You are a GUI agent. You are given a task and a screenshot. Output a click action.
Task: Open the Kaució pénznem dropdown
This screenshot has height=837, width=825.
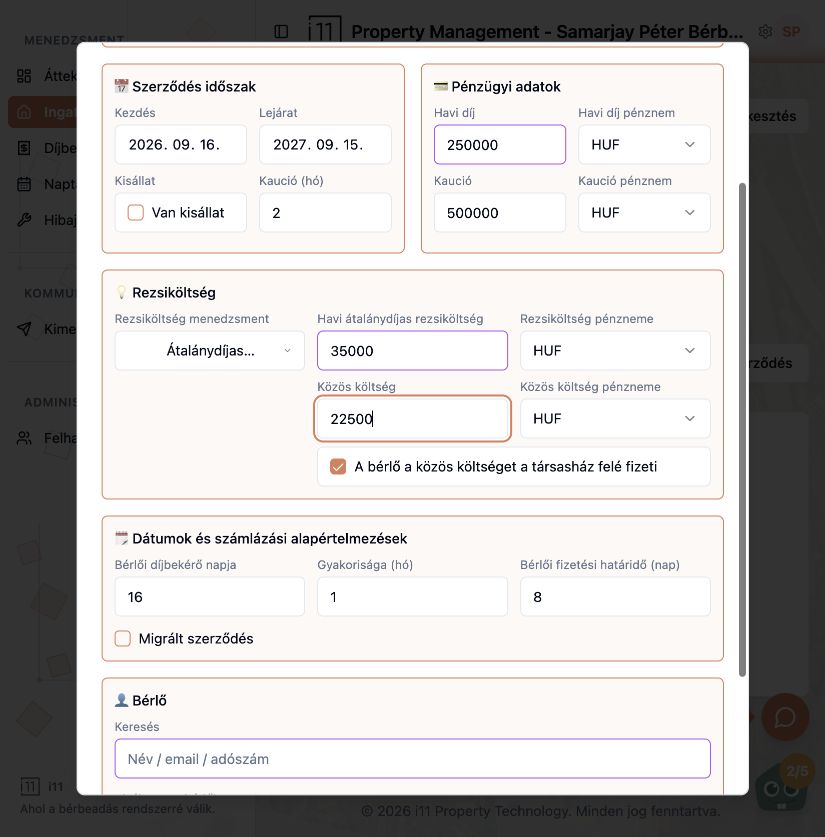(644, 212)
